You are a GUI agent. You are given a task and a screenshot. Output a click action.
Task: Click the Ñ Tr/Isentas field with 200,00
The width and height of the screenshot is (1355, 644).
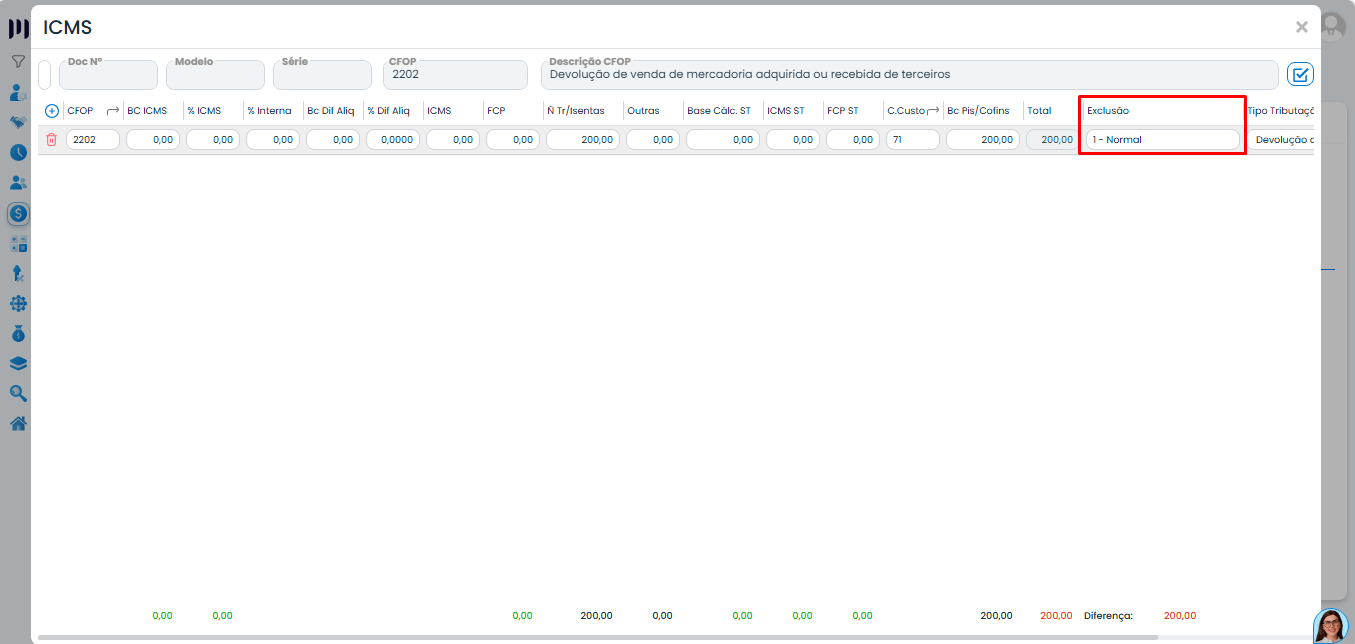pos(582,140)
